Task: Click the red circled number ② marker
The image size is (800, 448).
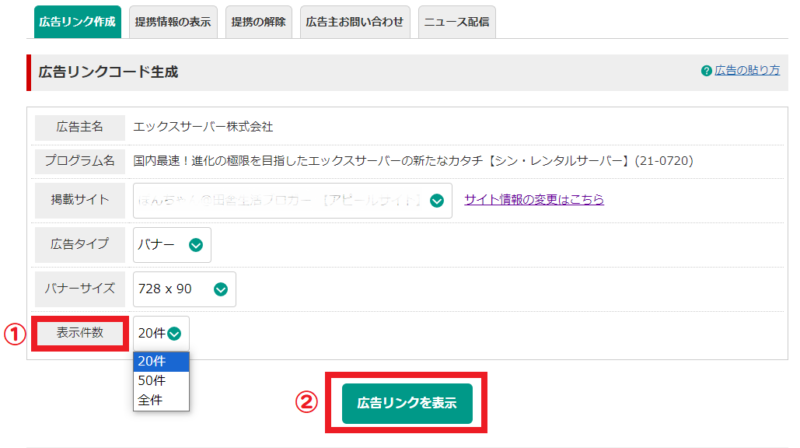Action: click(x=308, y=403)
